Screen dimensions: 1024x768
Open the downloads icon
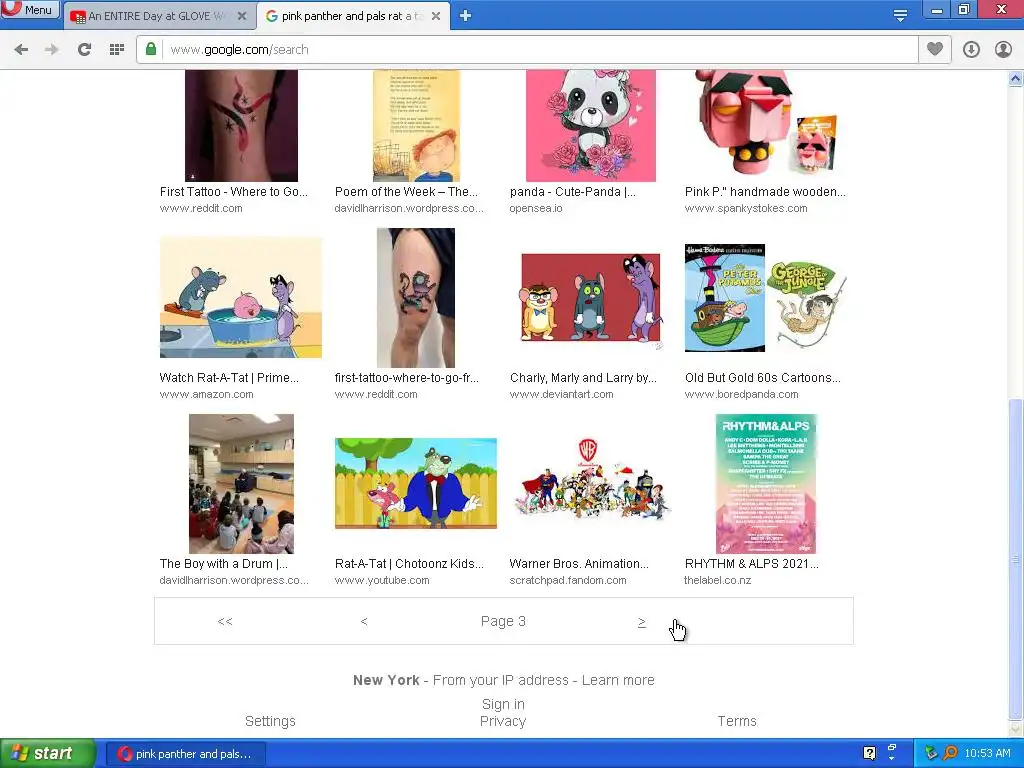(971, 50)
